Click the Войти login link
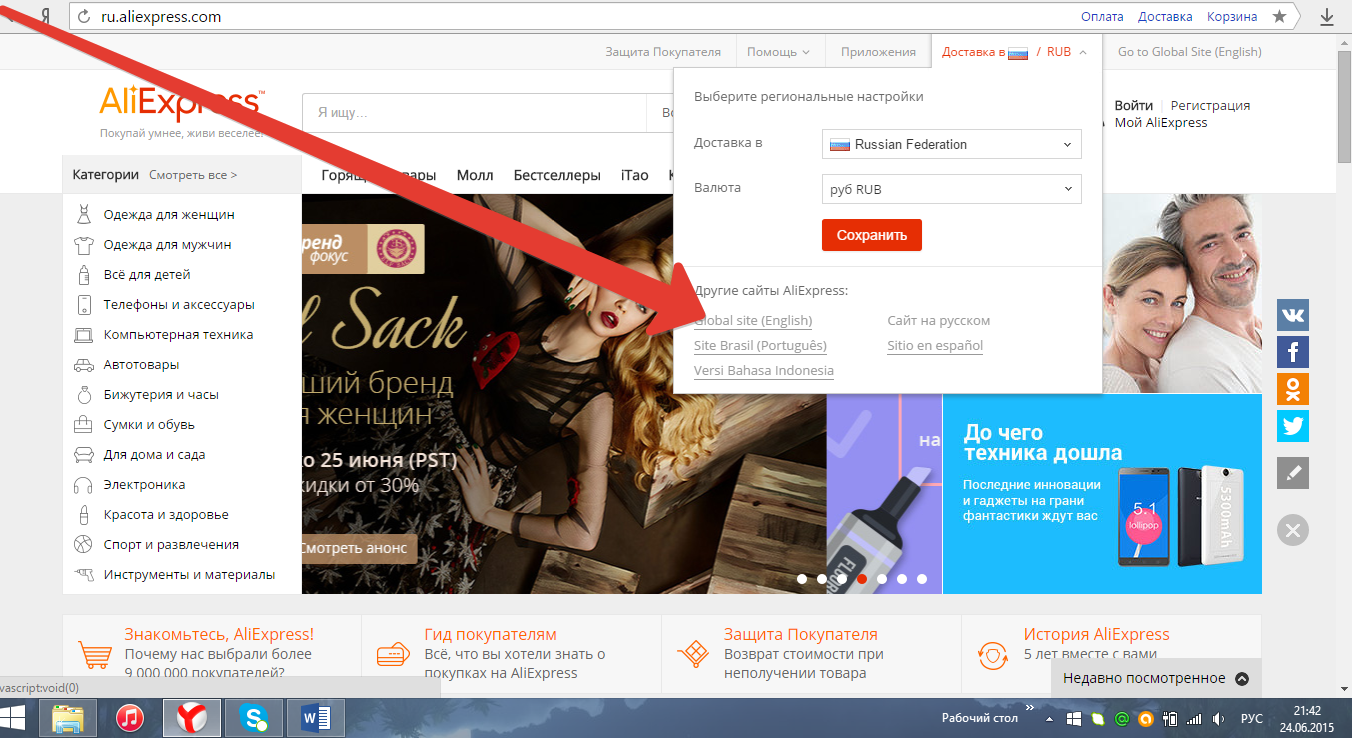 point(1134,105)
